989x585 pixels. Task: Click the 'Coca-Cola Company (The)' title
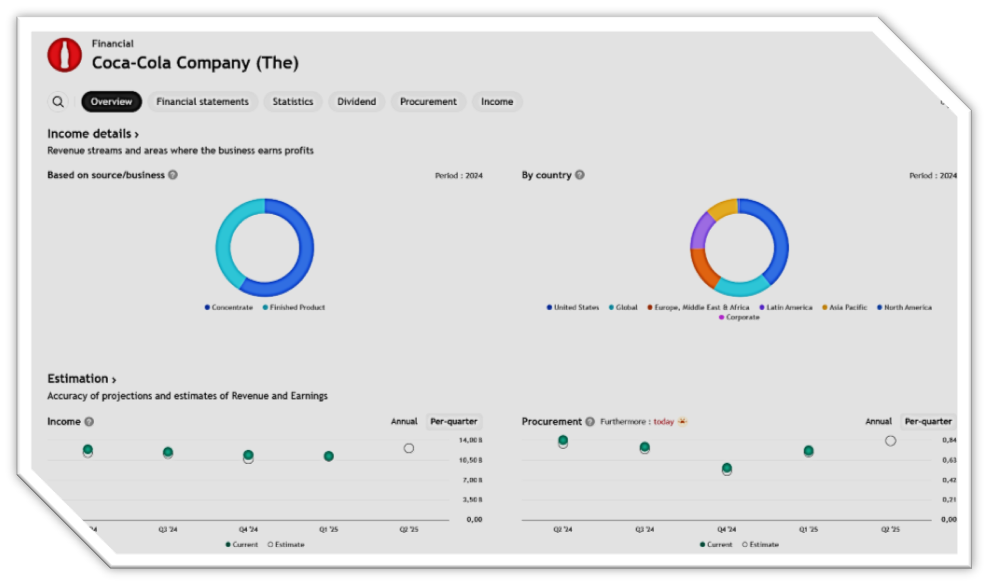[196, 62]
